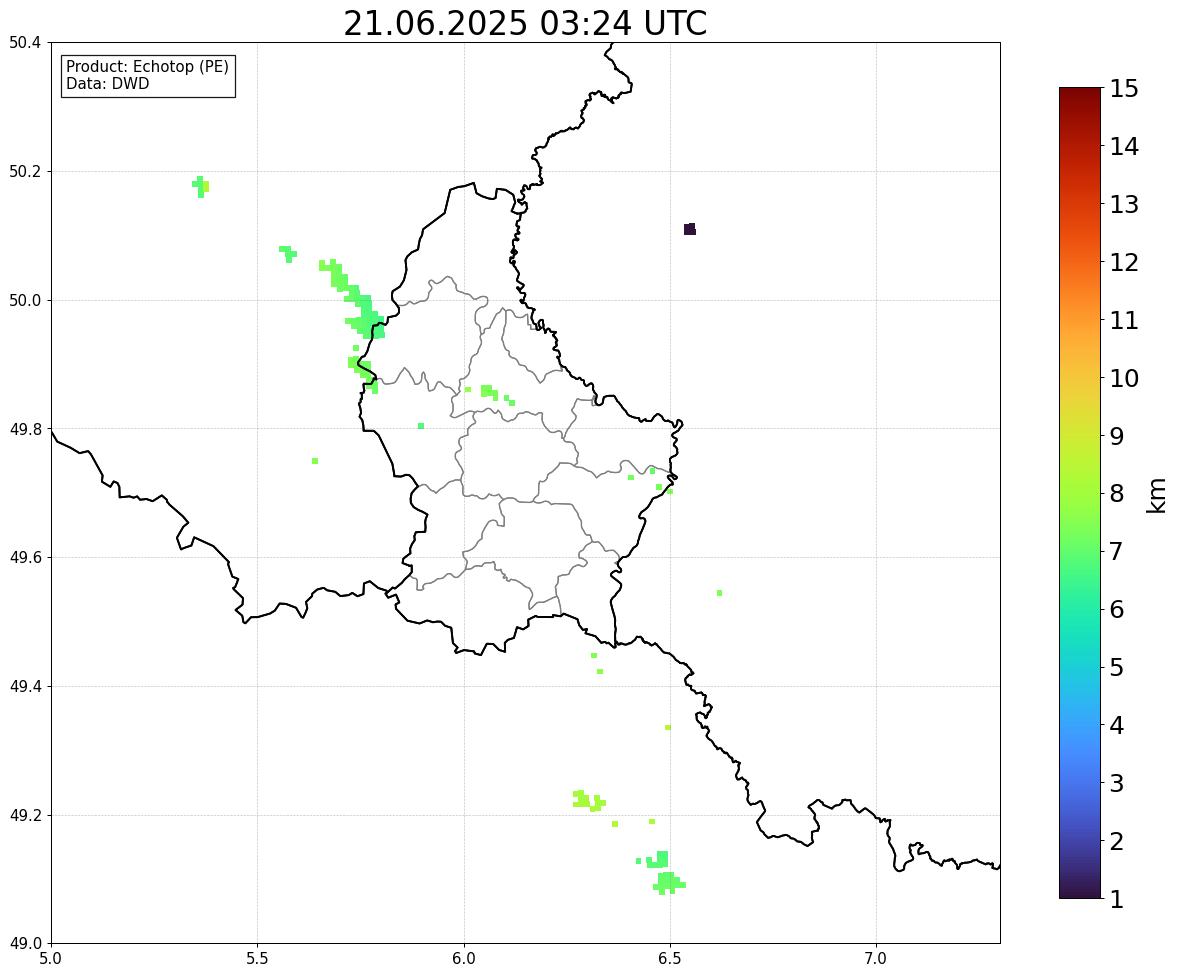The image size is (1178, 976).
Task: Click the y-axis label '50.0'
Action: 25,301
